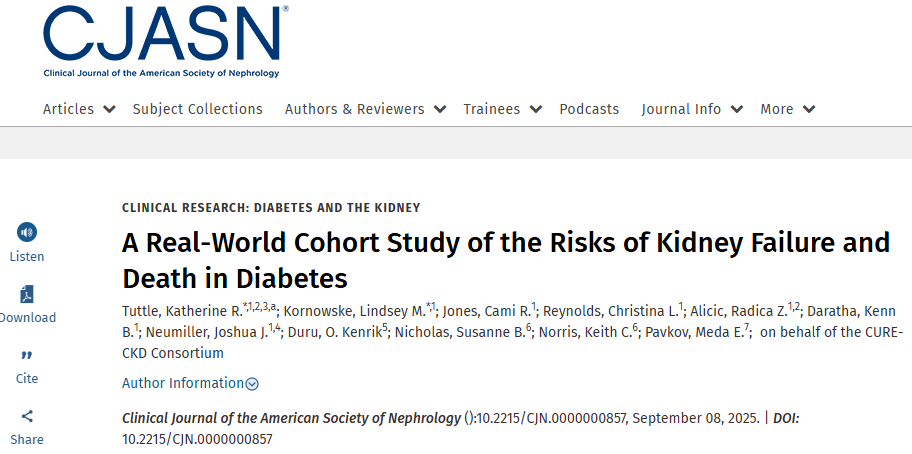Click the Author Information link text

[183, 383]
